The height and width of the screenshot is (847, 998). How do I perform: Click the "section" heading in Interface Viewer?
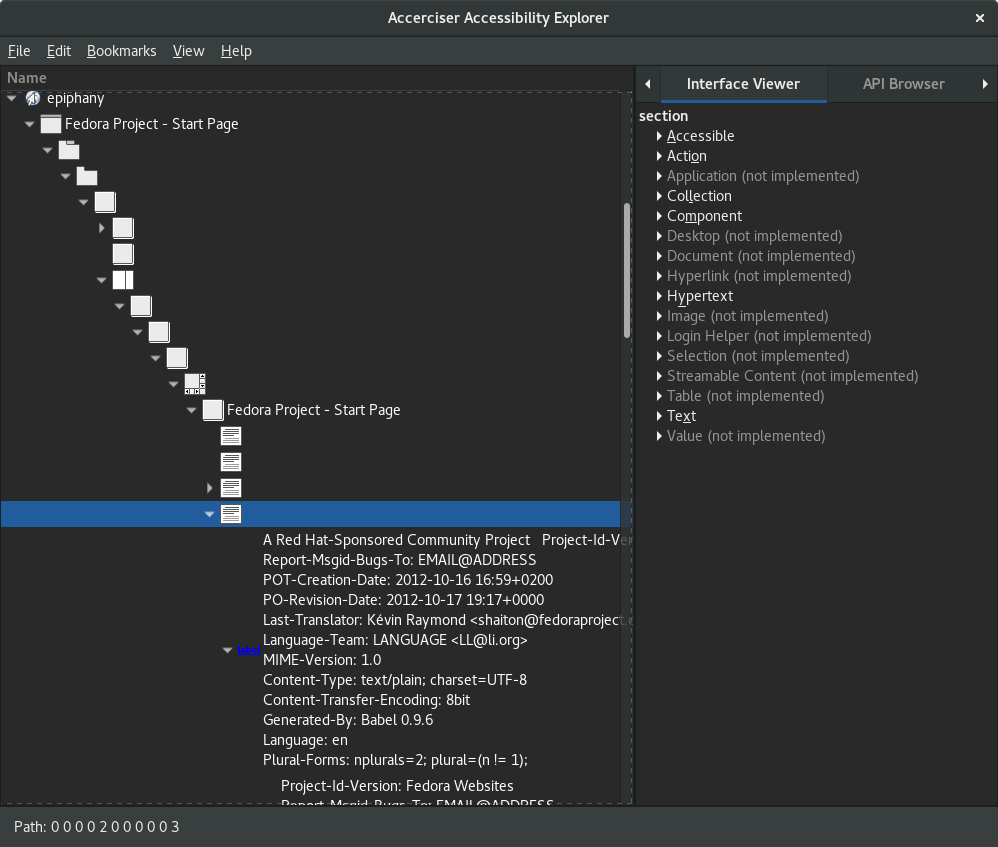tap(664, 116)
